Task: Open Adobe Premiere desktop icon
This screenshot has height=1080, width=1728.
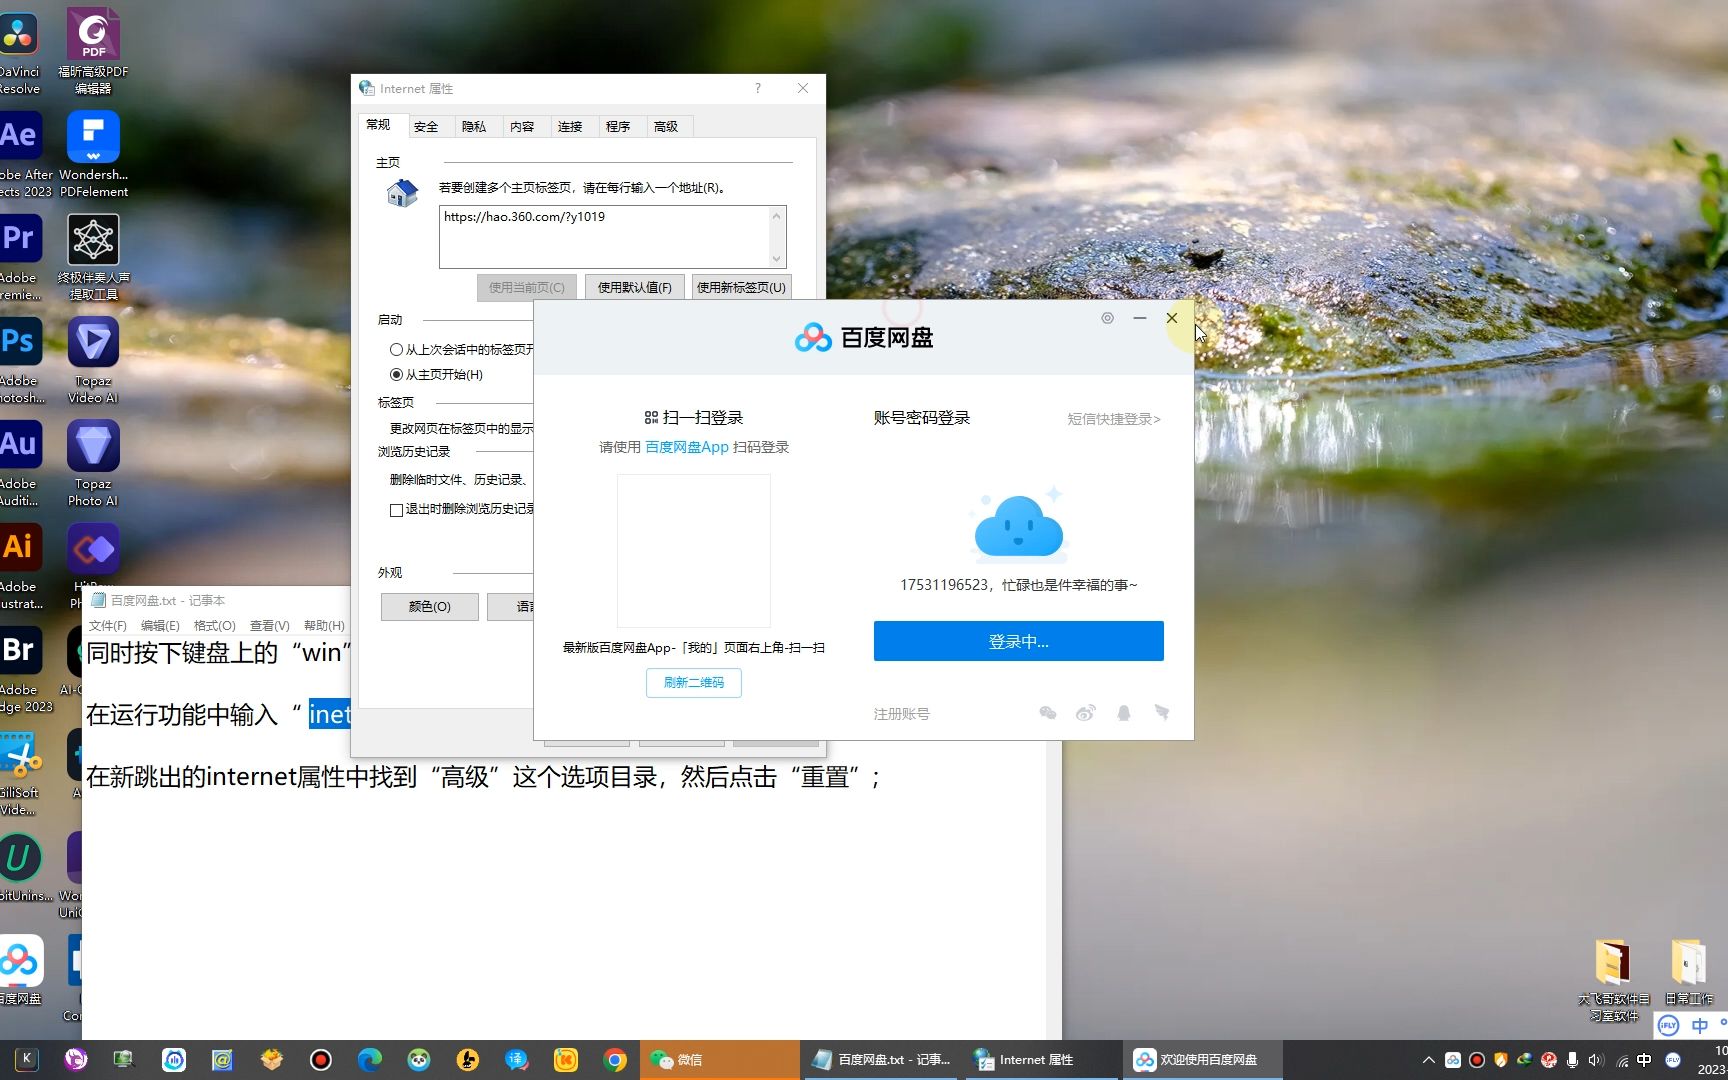Action: click(20, 257)
